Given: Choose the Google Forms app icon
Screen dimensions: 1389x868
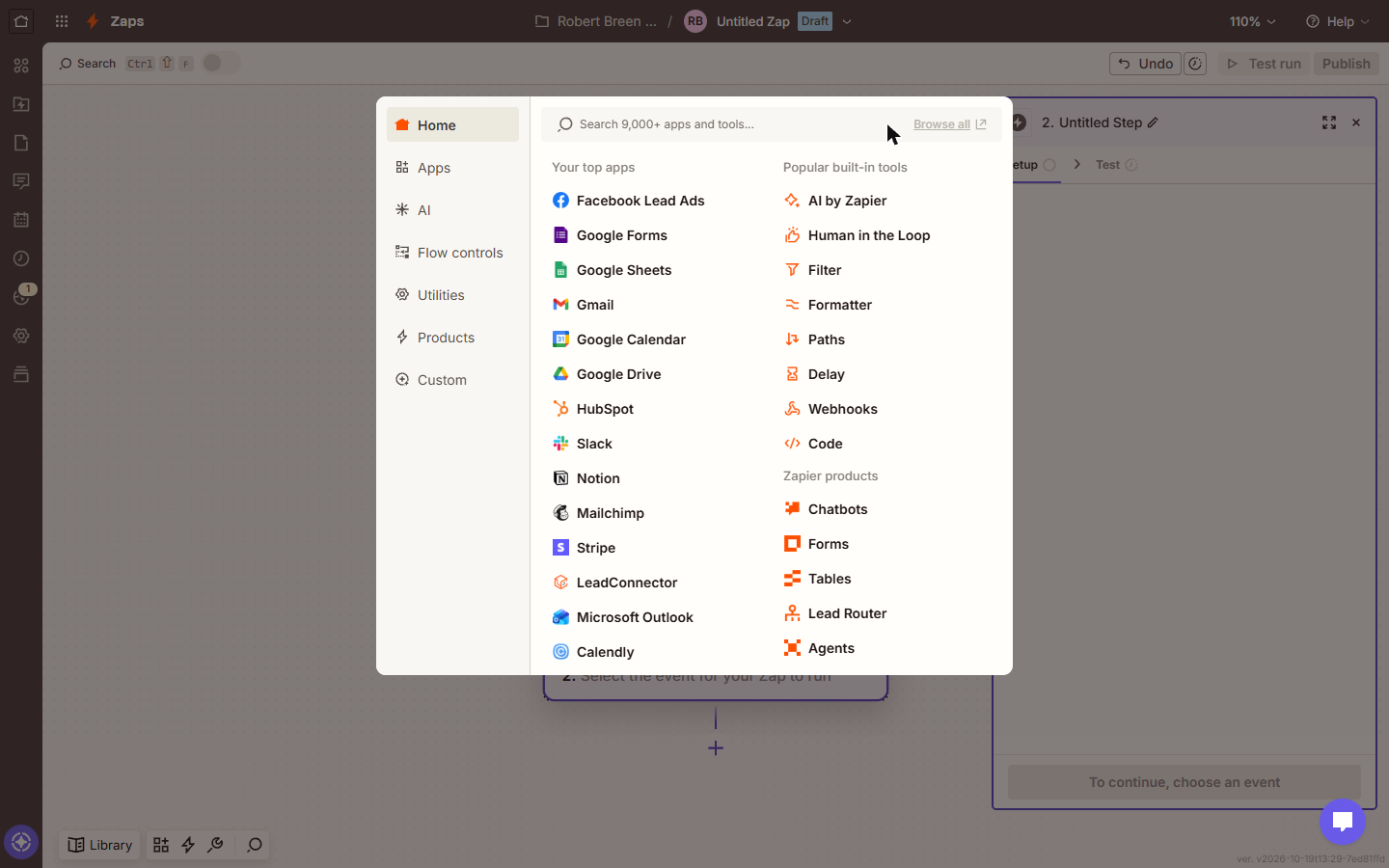Looking at the screenshot, I should [561, 235].
